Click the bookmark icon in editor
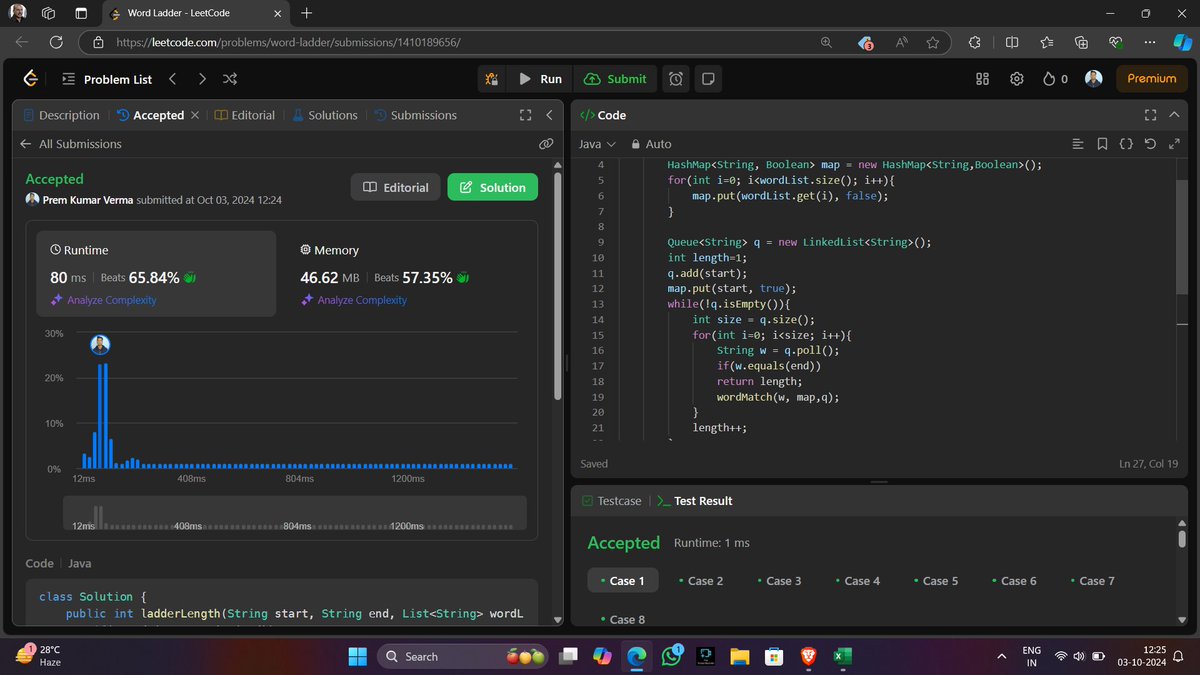The image size is (1200, 675). [1102, 144]
